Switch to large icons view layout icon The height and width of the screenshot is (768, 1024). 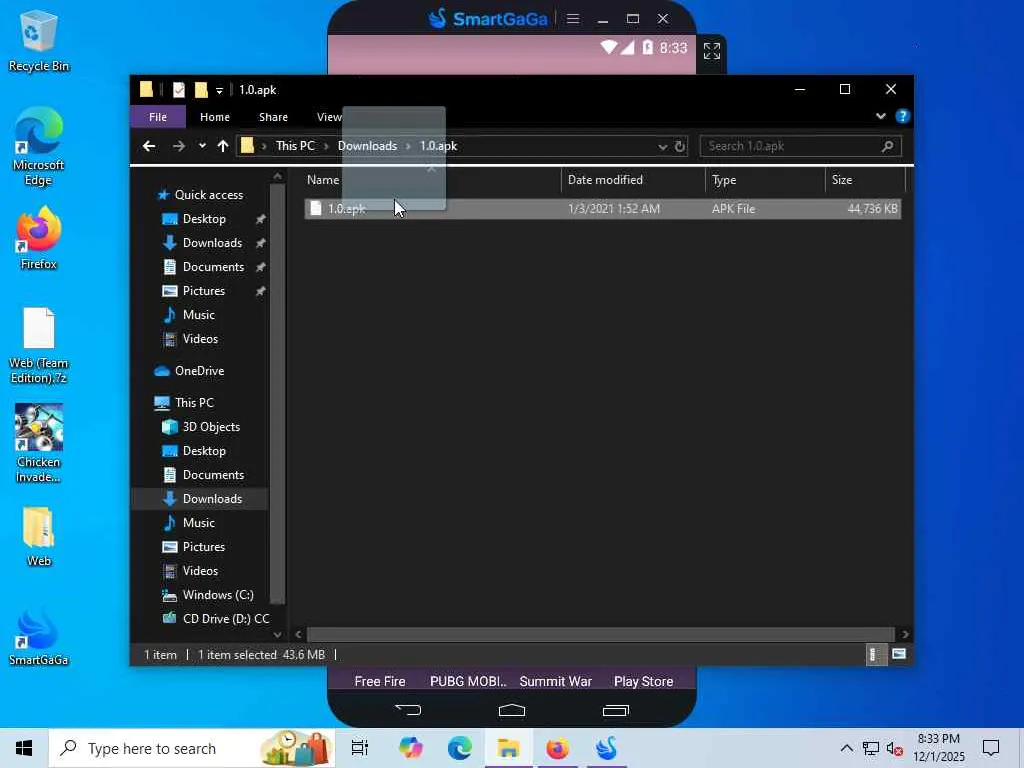[x=899, y=654]
